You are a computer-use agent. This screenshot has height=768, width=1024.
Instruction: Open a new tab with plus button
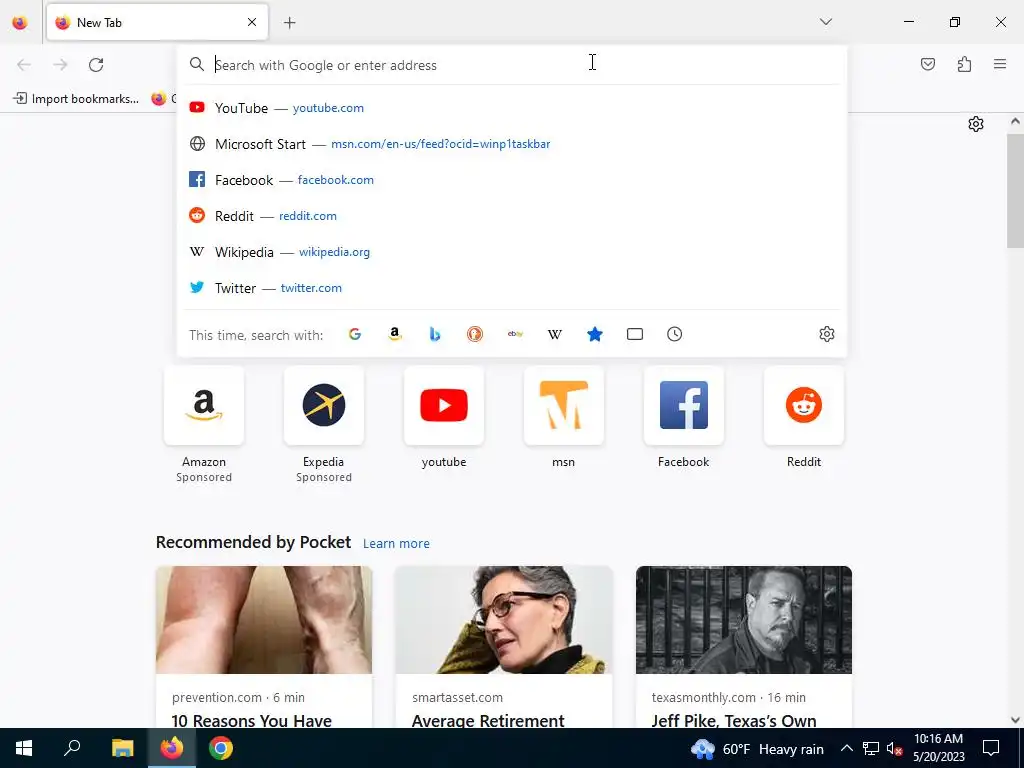[x=290, y=23]
